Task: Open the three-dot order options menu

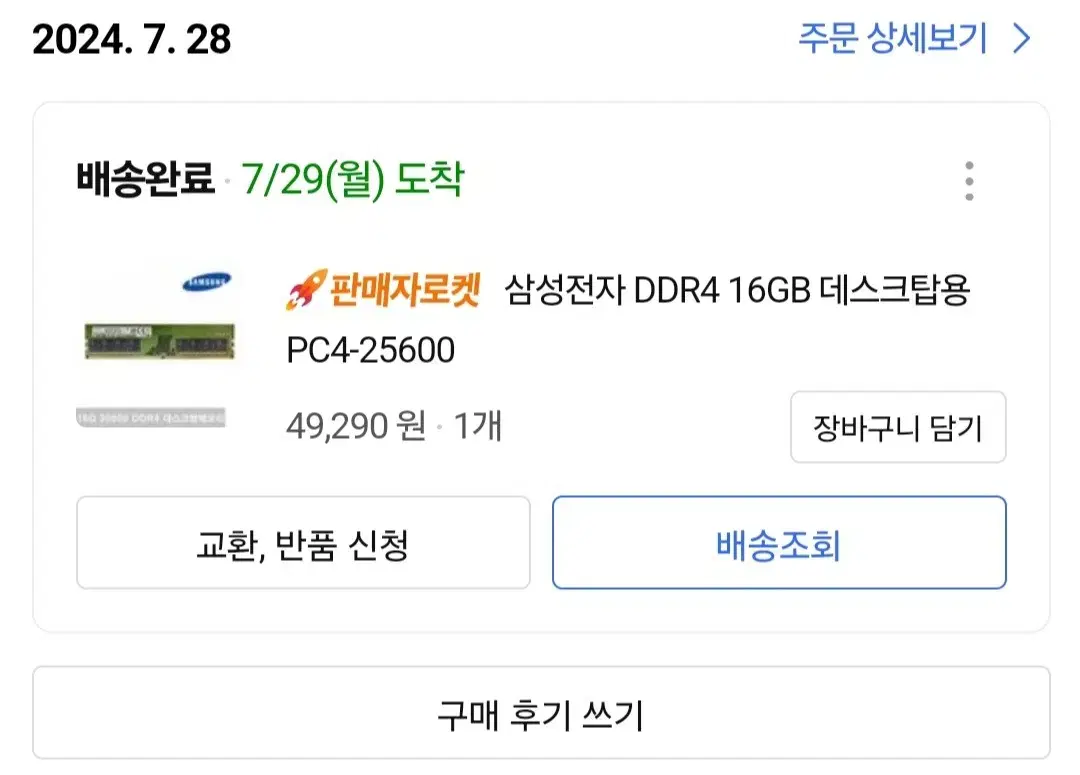Action: pyautogui.click(x=969, y=181)
